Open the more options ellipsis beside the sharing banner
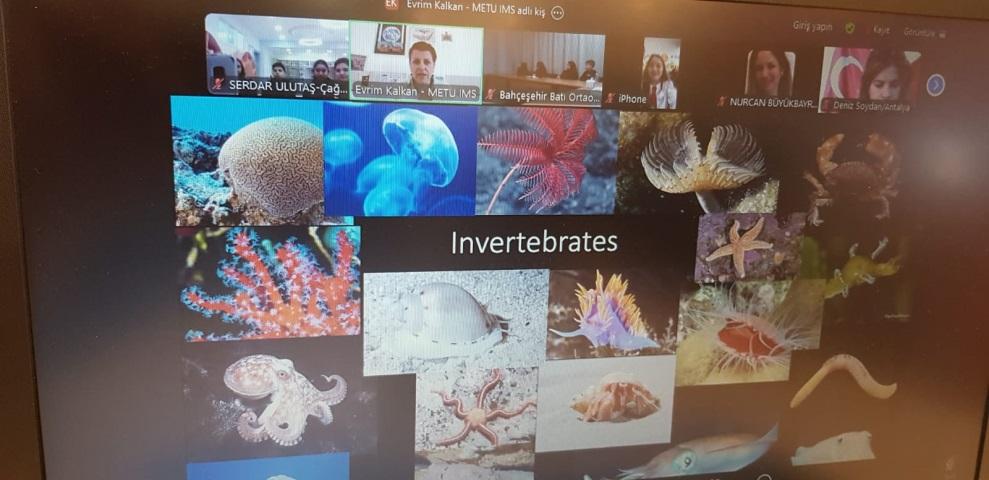 point(558,13)
